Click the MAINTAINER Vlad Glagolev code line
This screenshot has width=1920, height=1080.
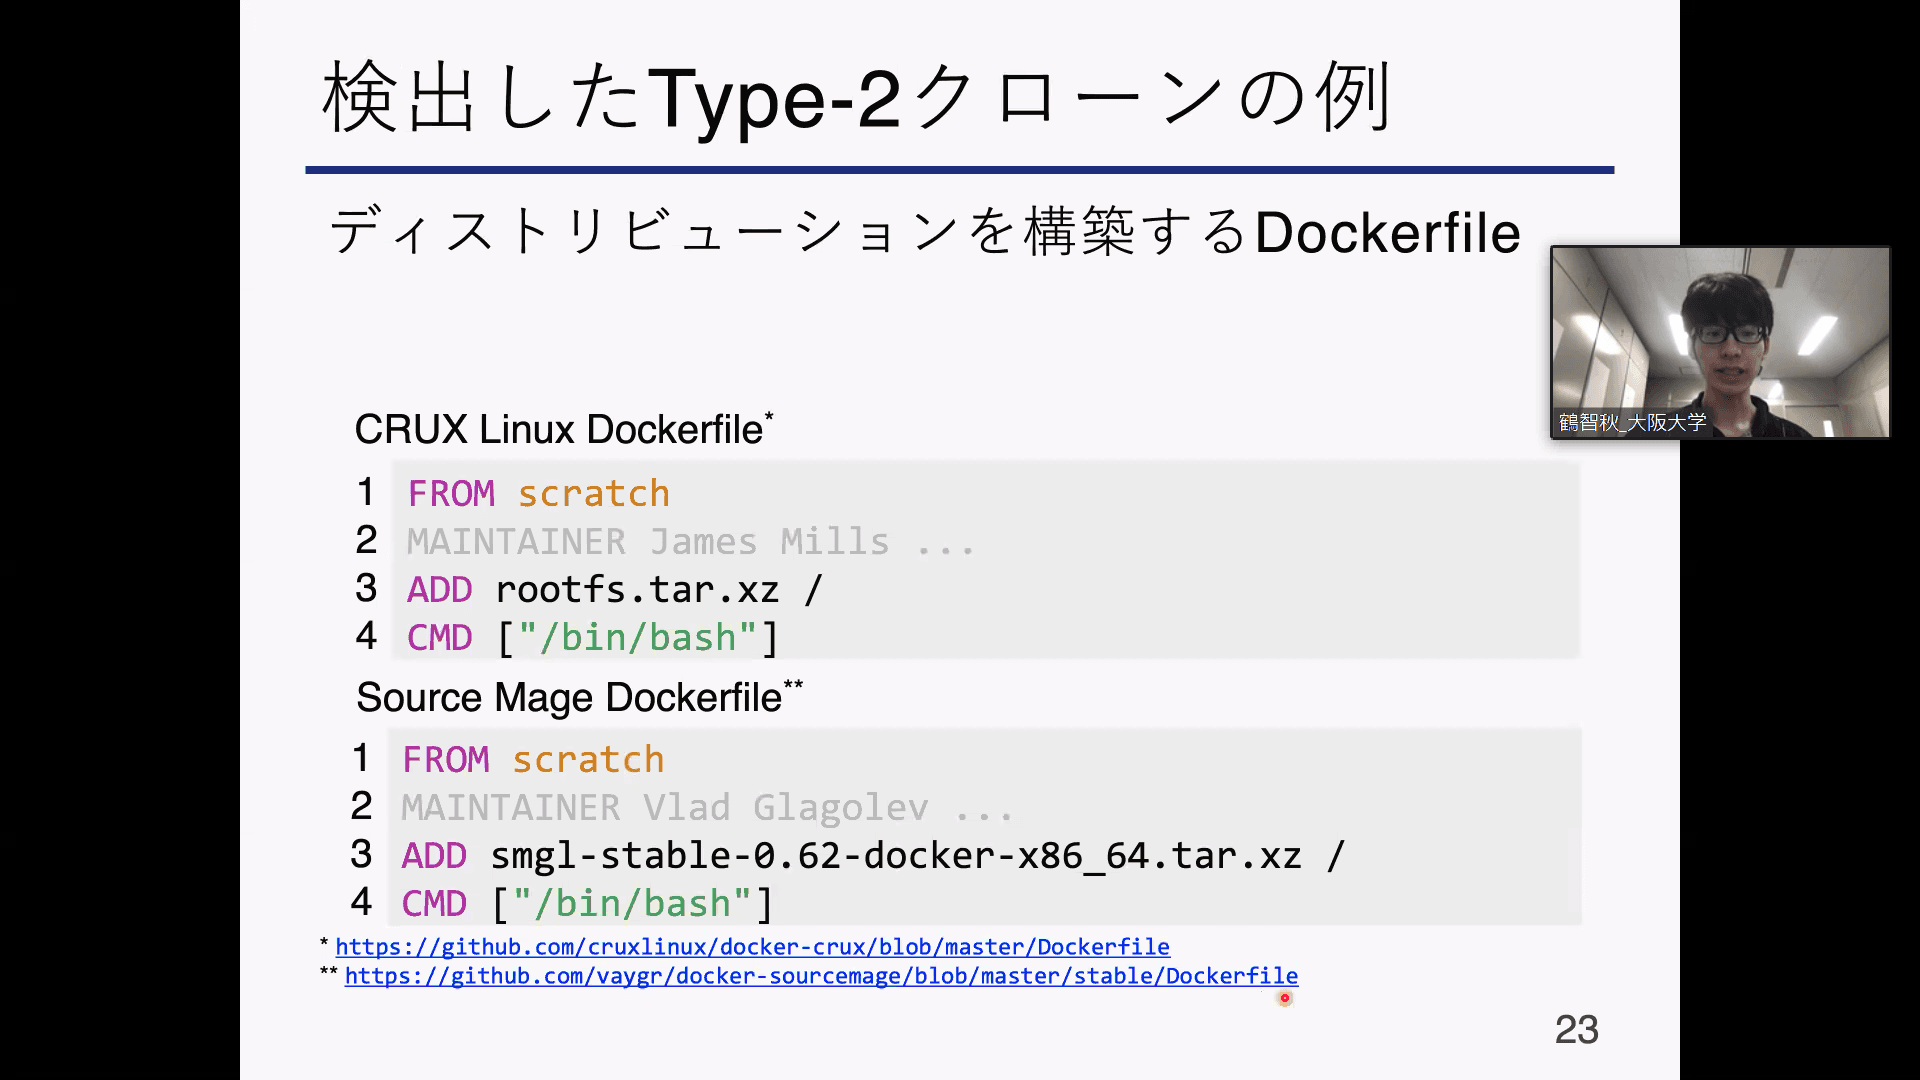(706, 808)
